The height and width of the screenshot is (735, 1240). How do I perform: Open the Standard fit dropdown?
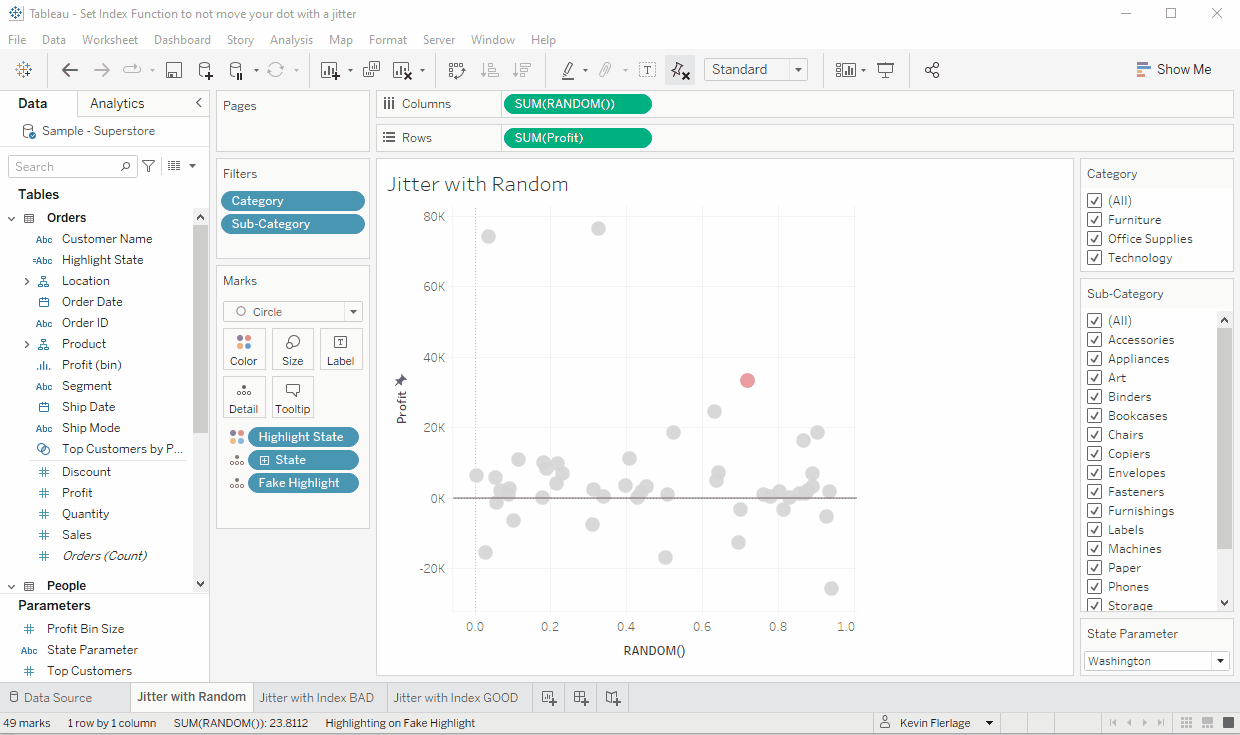point(756,69)
